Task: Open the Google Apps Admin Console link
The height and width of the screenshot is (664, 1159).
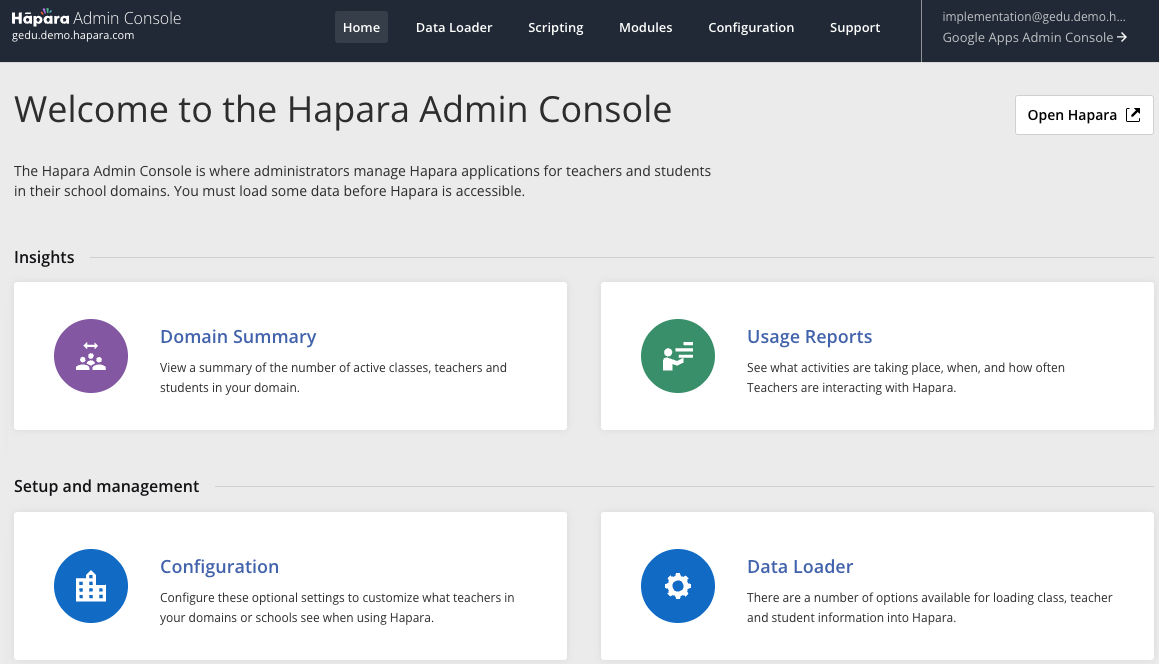Action: click(1034, 37)
